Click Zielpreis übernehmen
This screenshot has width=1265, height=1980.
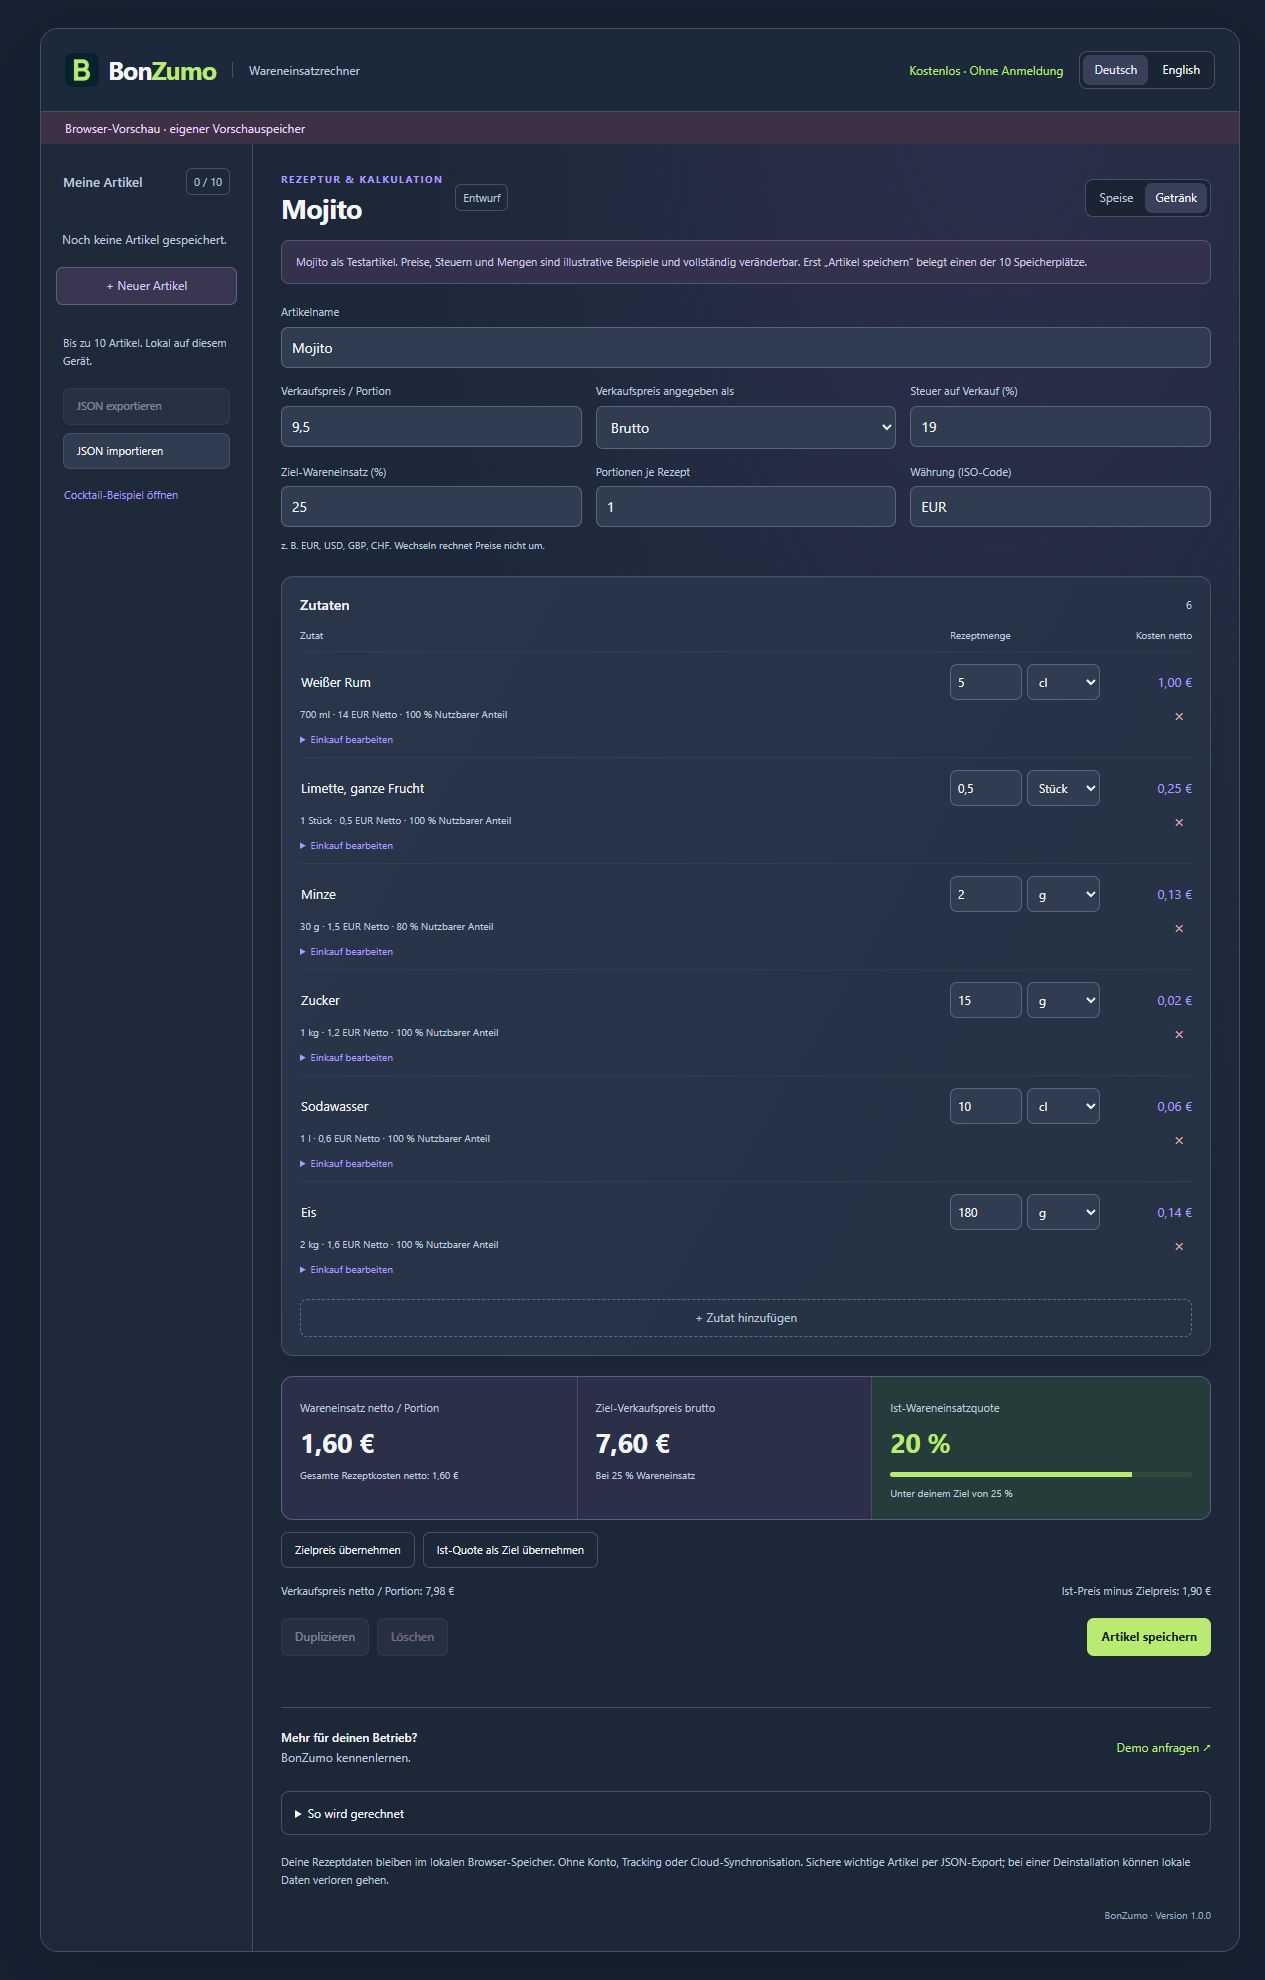pyautogui.click(x=348, y=1550)
